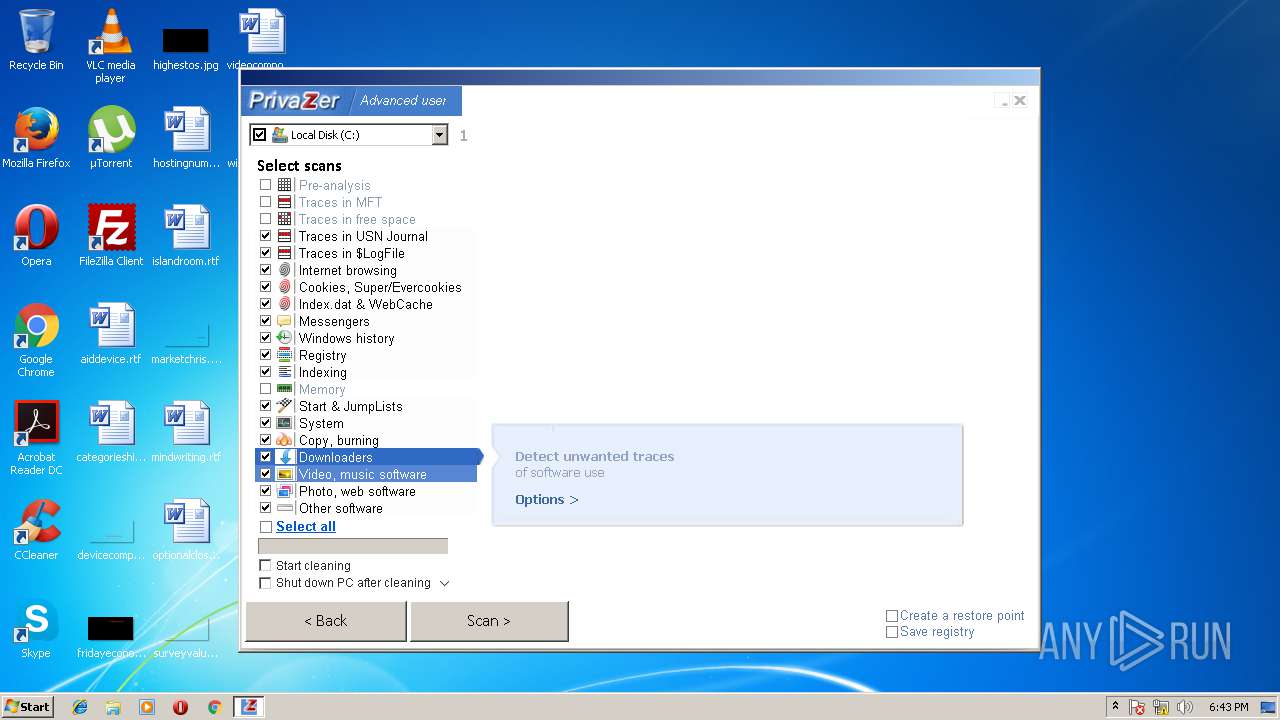Open the Windows Start menu
The image size is (1280, 720).
click(x=28, y=707)
